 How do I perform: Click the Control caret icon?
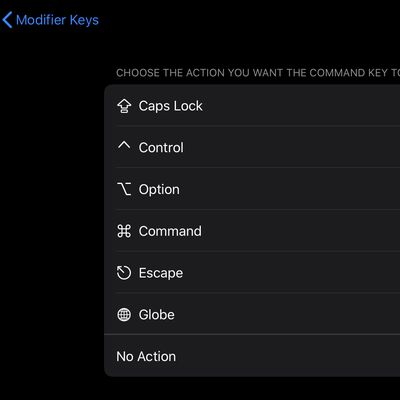tap(124, 145)
